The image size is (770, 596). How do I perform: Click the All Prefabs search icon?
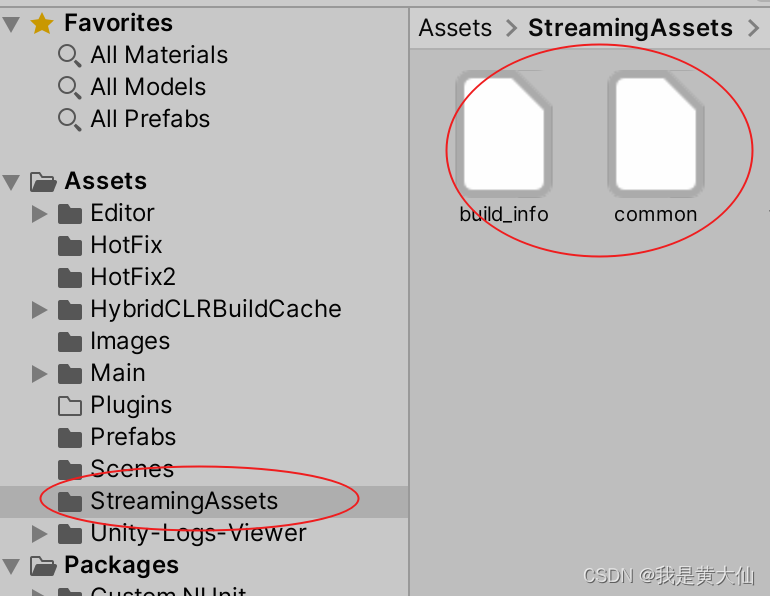69,120
